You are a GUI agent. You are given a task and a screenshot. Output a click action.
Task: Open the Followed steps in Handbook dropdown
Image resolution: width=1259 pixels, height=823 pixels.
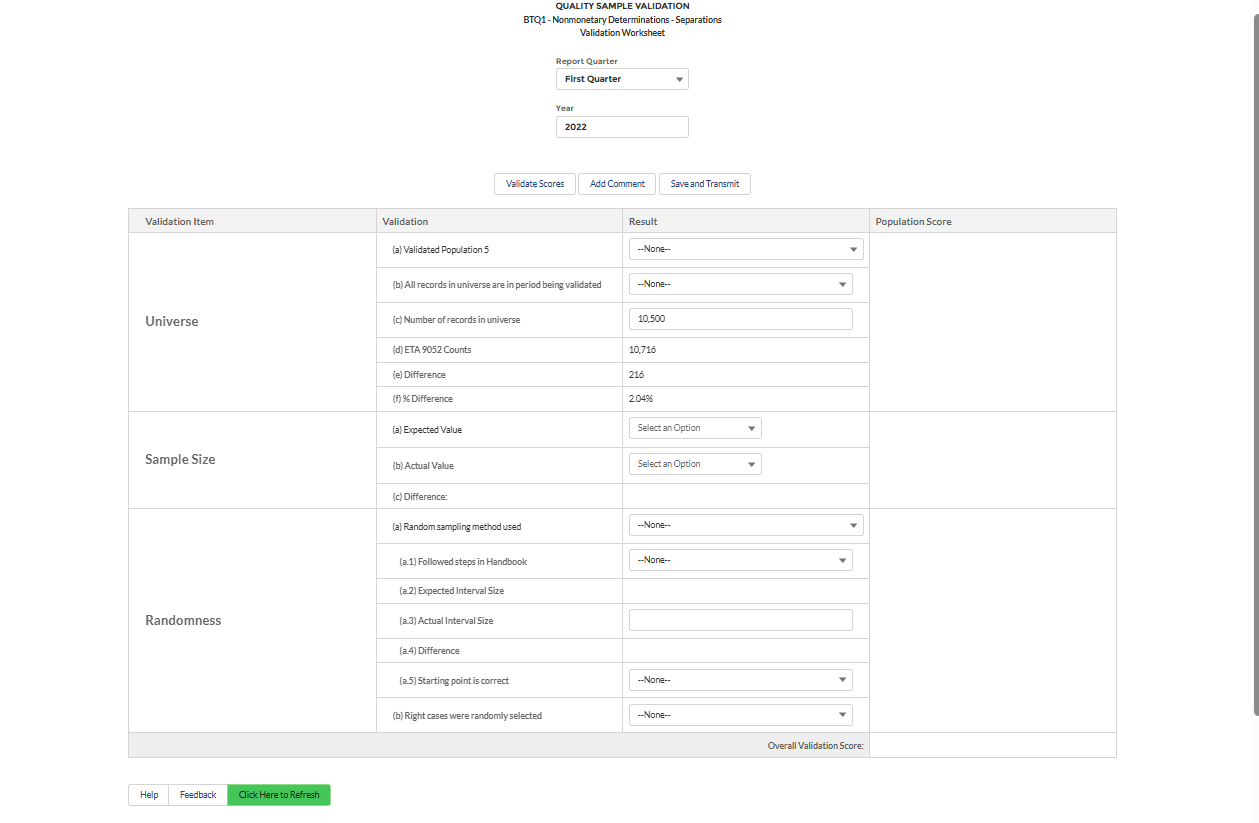click(x=740, y=560)
